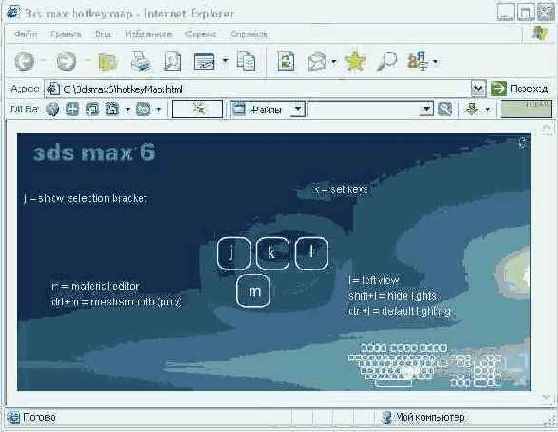Click the folder icon beside Файлы
This screenshot has height=432, width=558.
coord(239,109)
